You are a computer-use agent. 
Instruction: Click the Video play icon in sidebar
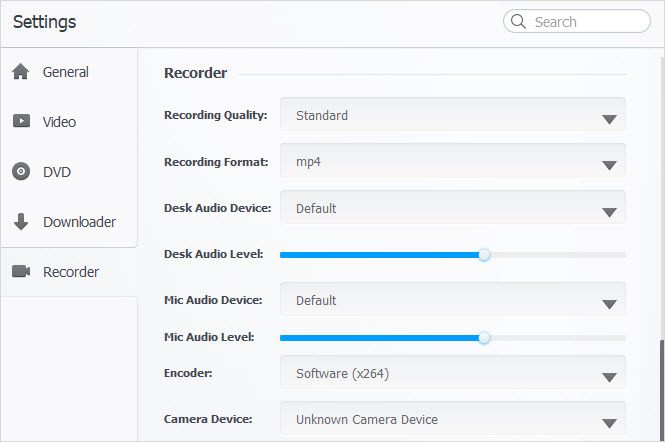20,122
